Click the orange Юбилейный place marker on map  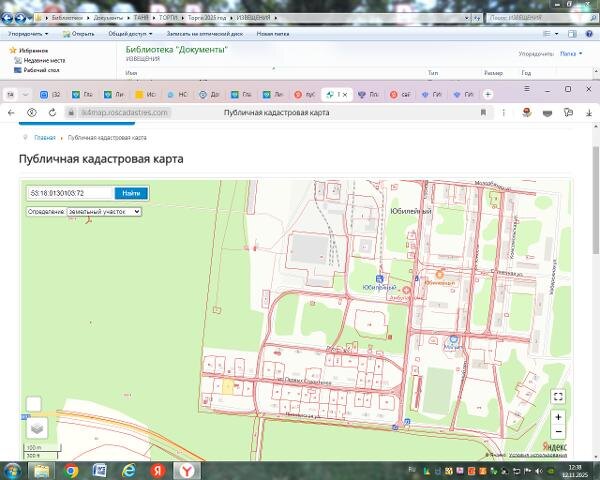tap(440, 274)
